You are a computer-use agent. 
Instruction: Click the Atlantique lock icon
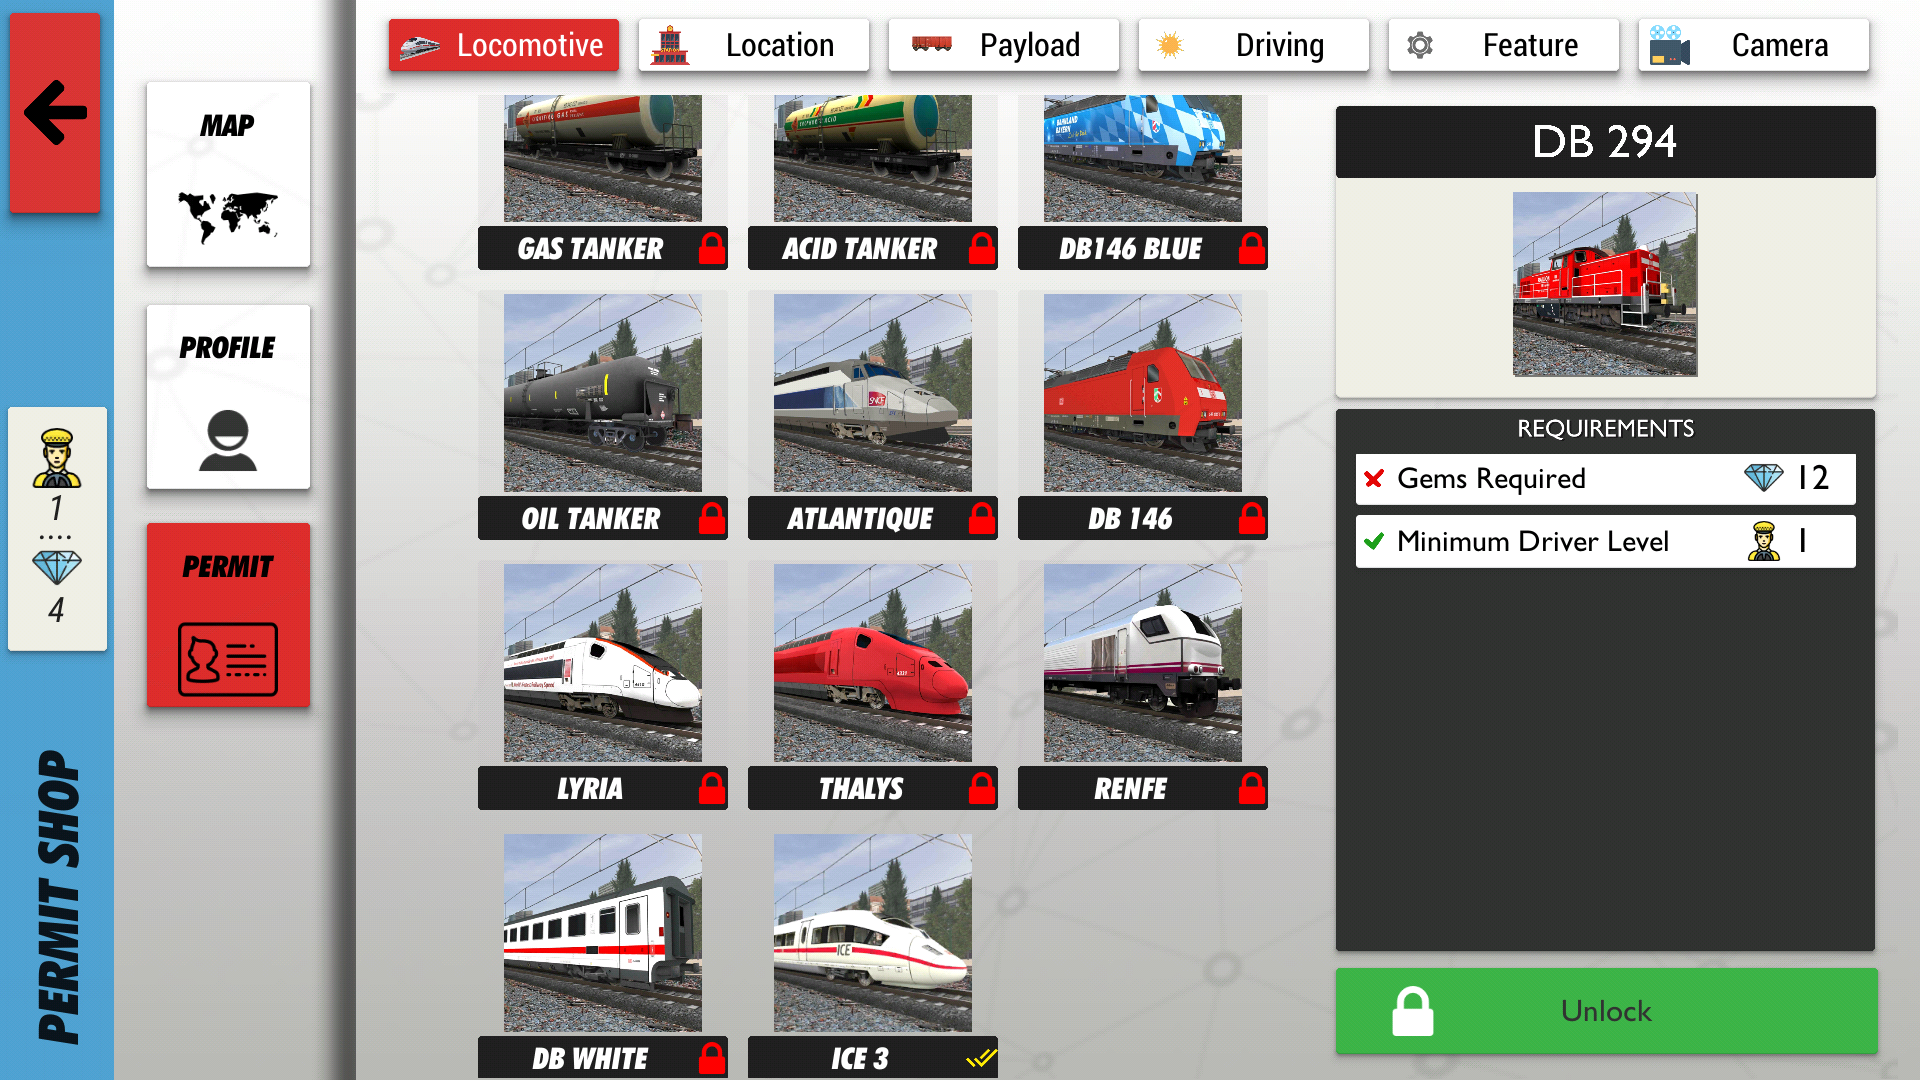982,517
